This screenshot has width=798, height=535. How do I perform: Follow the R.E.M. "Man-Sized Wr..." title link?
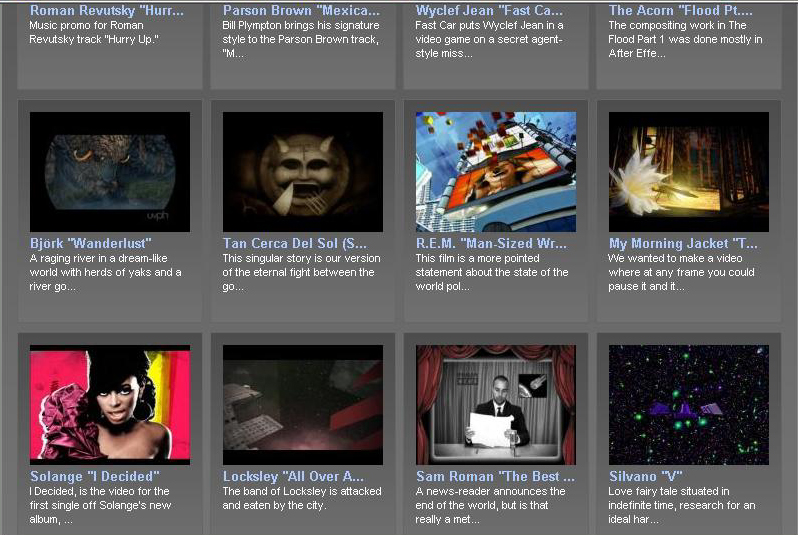coord(491,243)
